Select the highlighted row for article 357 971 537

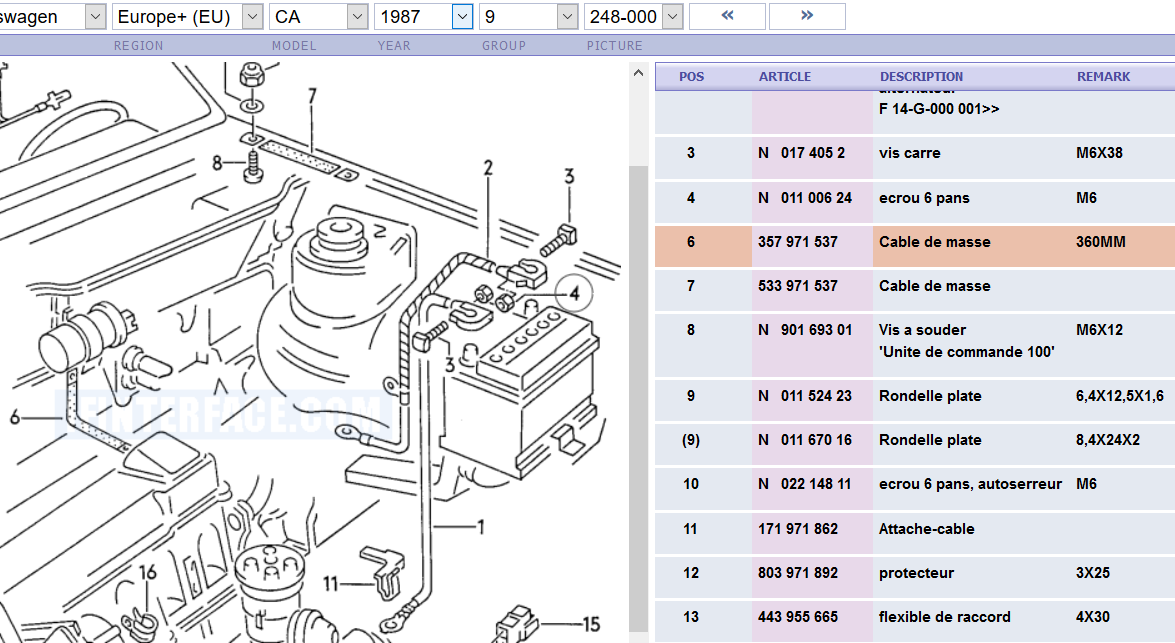[914, 242]
